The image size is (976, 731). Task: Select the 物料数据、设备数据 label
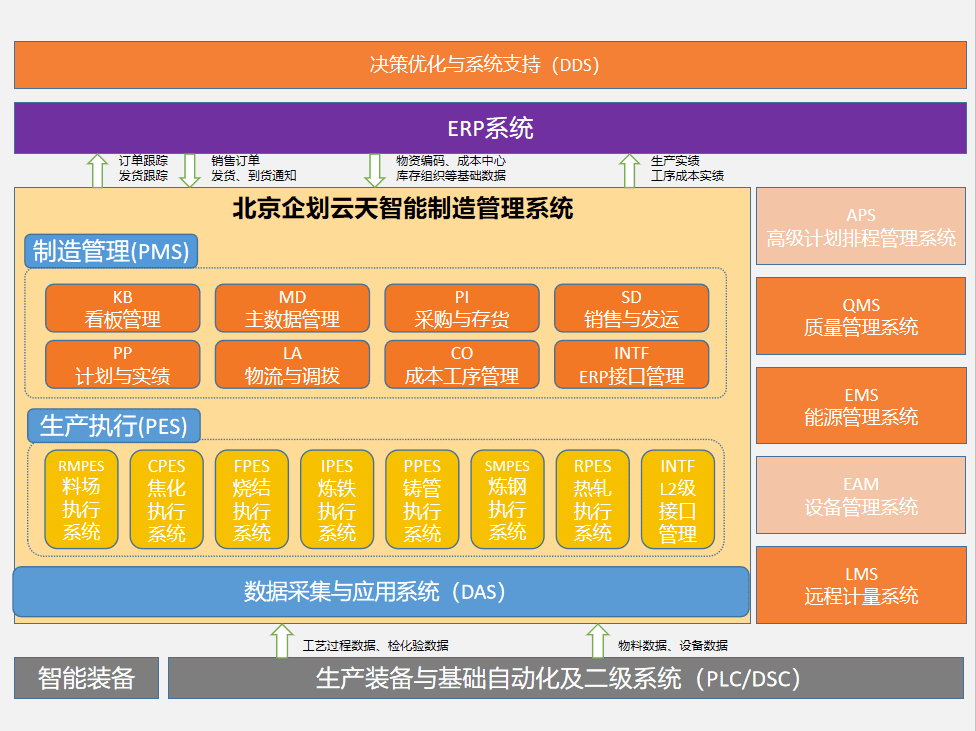tap(672, 646)
